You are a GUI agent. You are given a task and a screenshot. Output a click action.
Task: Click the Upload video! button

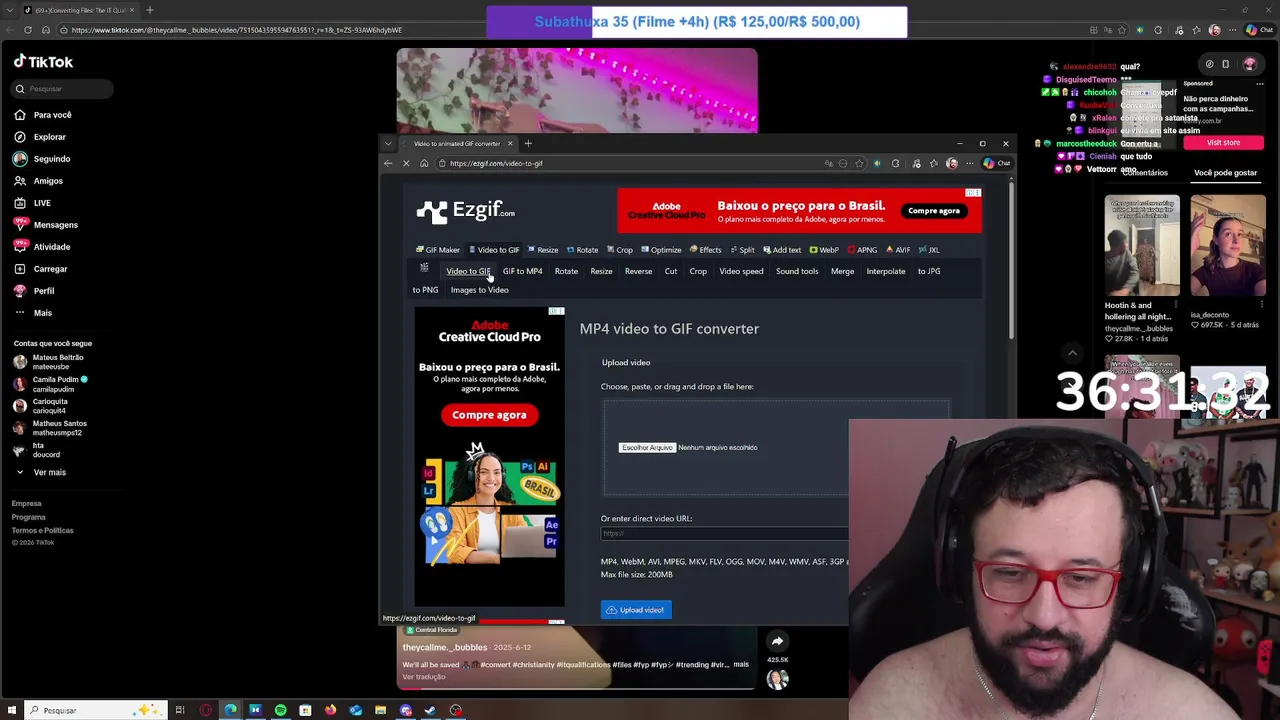tap(636, 610)
